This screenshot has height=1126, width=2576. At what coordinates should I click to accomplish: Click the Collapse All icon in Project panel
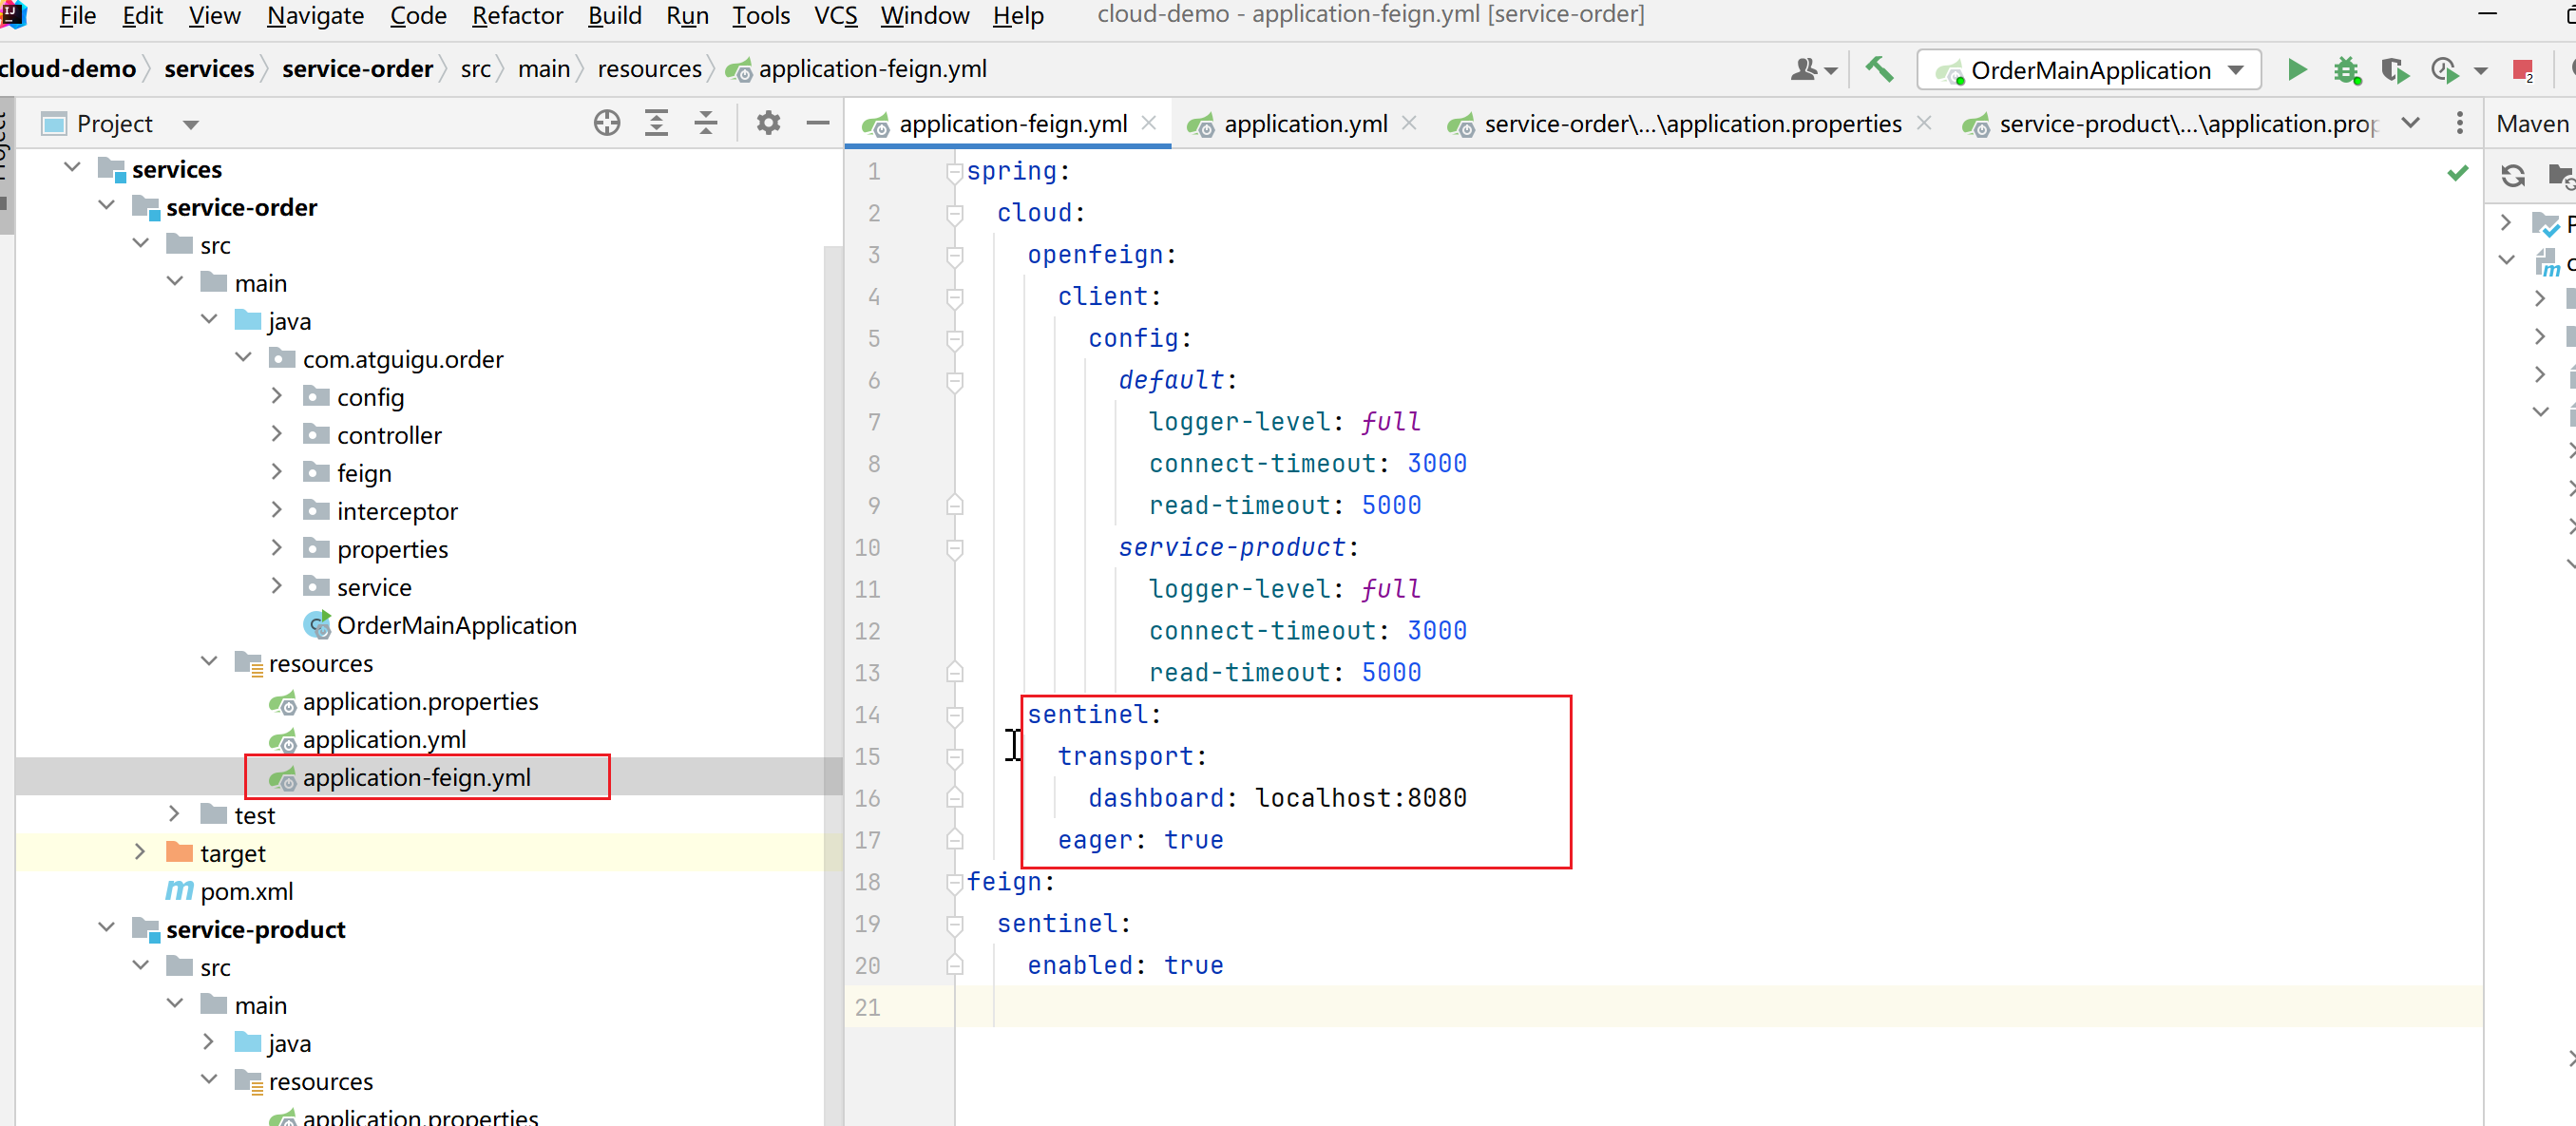(x=706, y=123)
